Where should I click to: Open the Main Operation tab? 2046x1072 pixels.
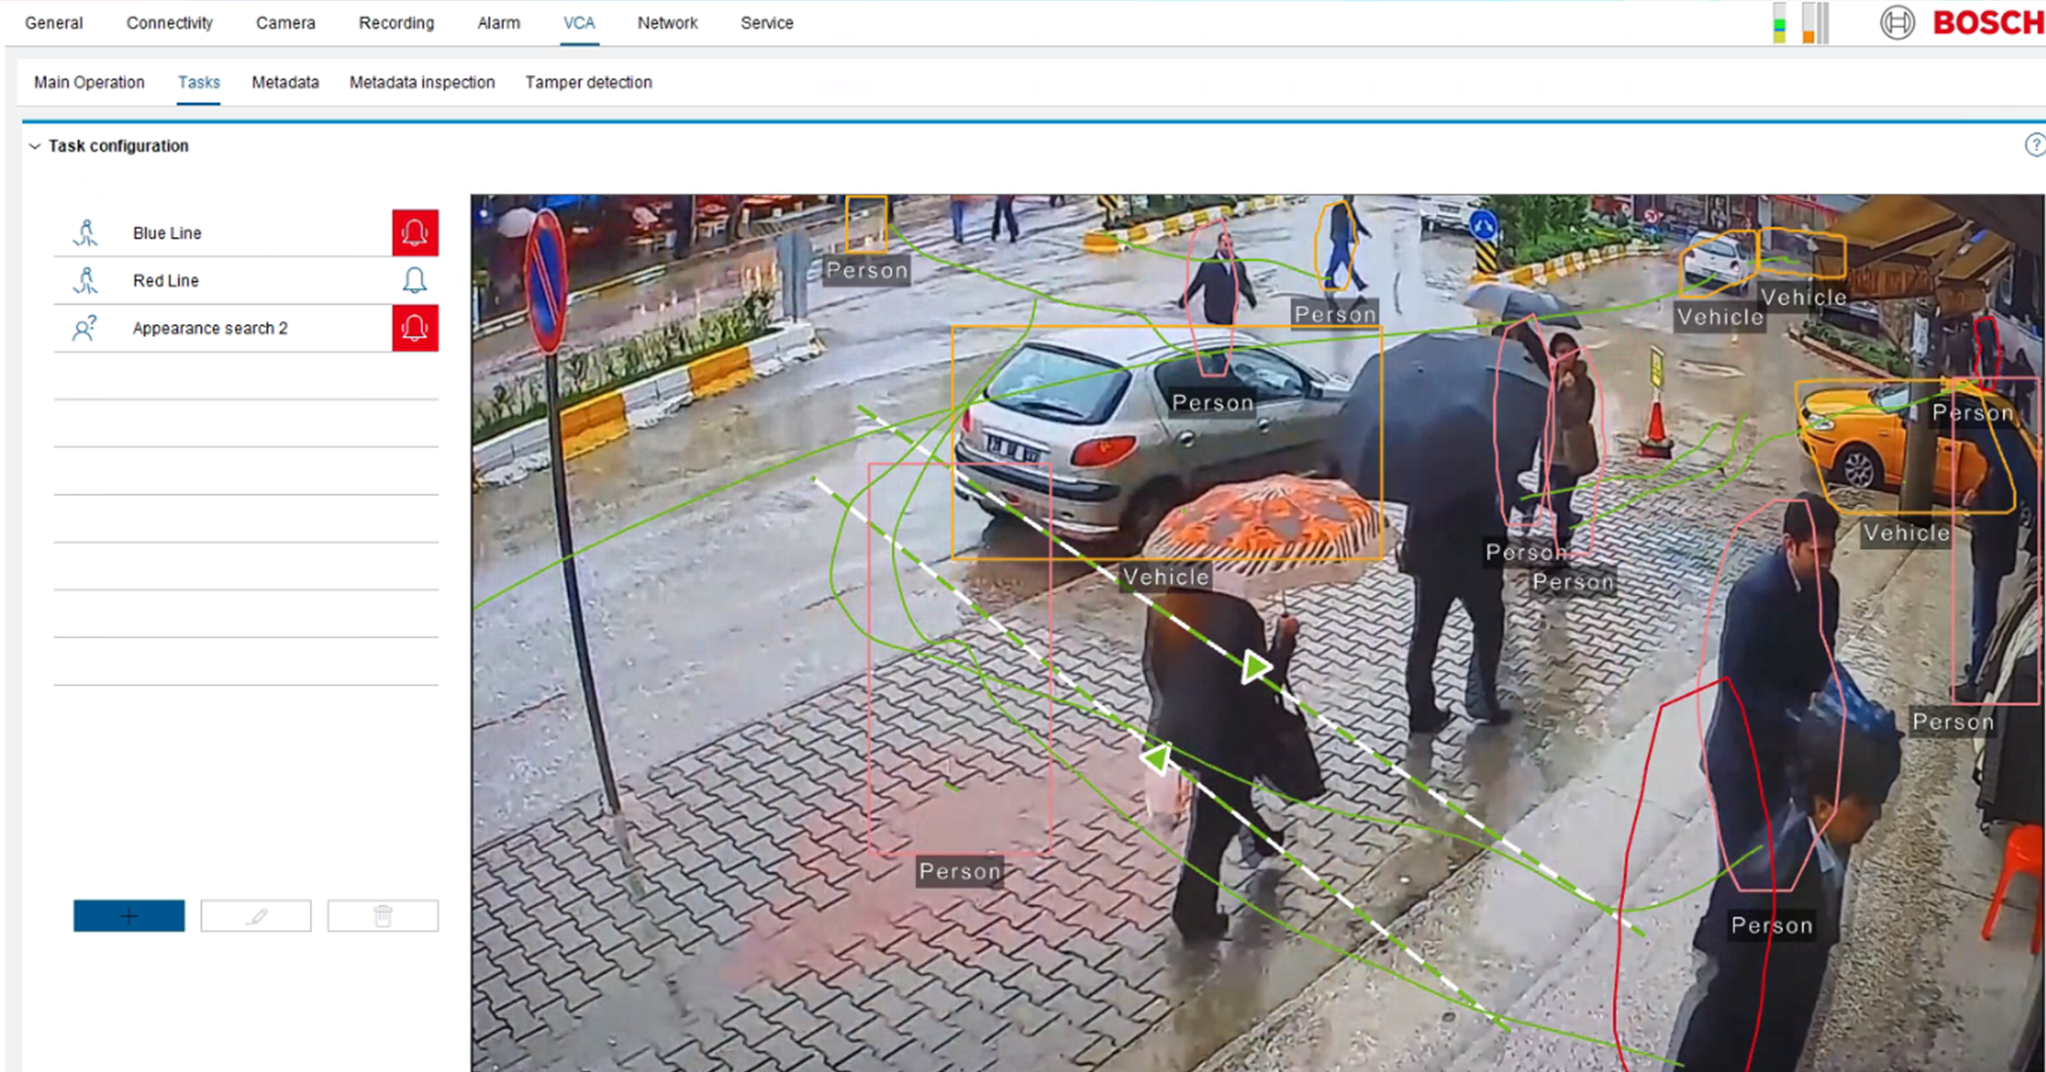pos(89,82)
